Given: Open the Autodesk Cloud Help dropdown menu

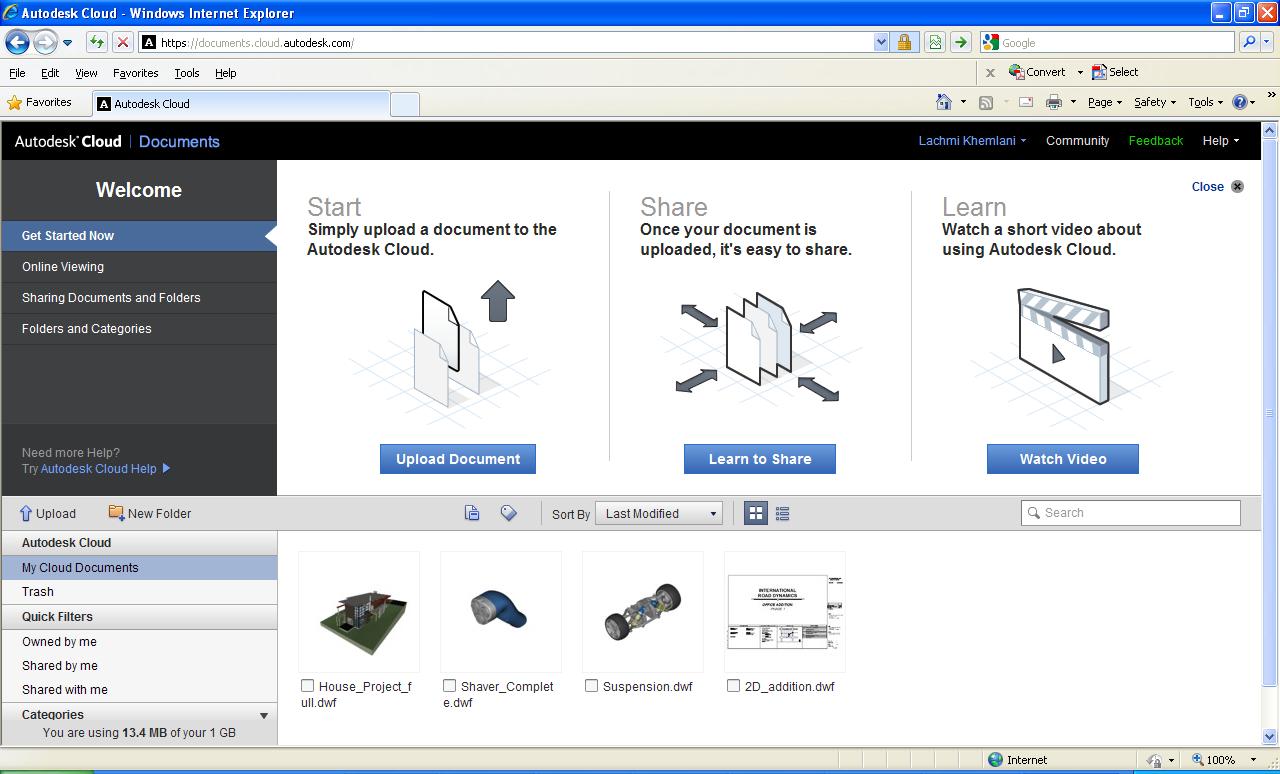Looking at the screenshot, I should click(x=1220, y=141).
